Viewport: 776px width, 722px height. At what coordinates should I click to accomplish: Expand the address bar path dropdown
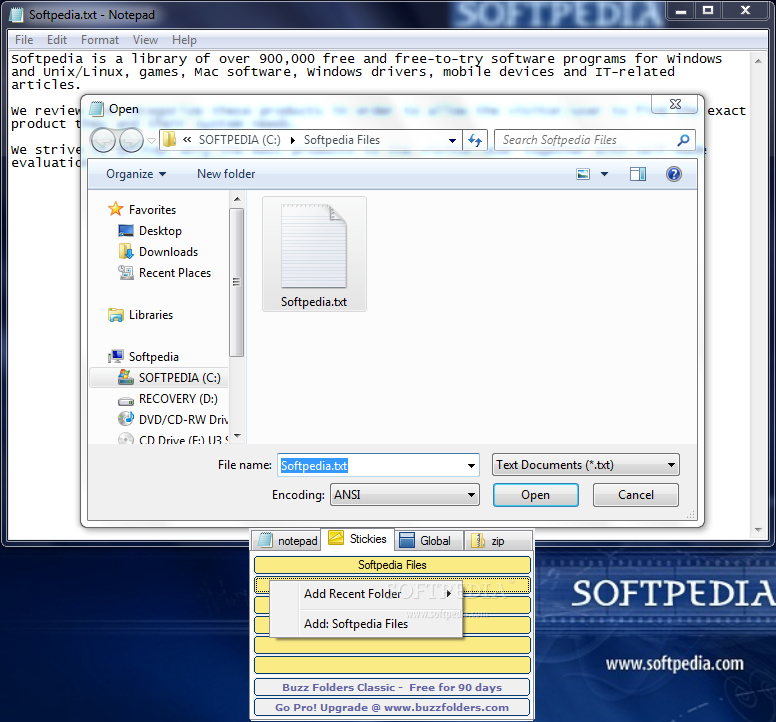[452, 141]
